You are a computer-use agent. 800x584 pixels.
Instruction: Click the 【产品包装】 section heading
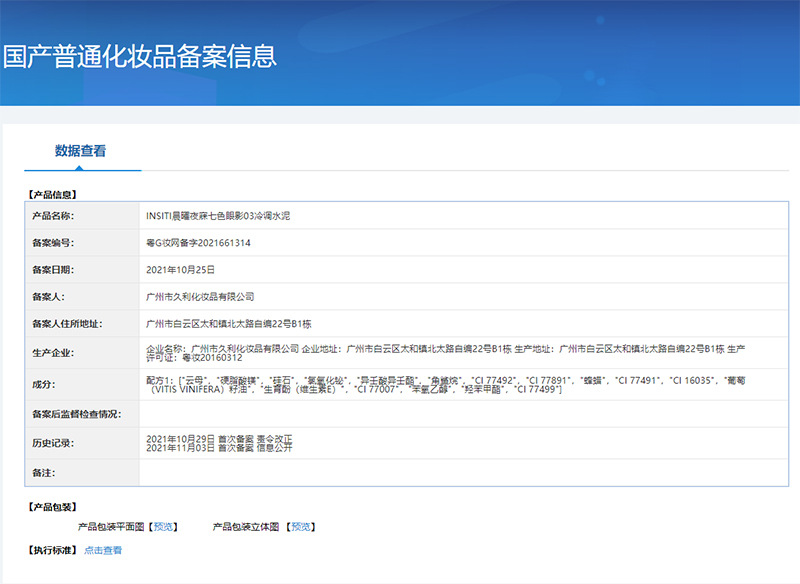tap(53, 507)
